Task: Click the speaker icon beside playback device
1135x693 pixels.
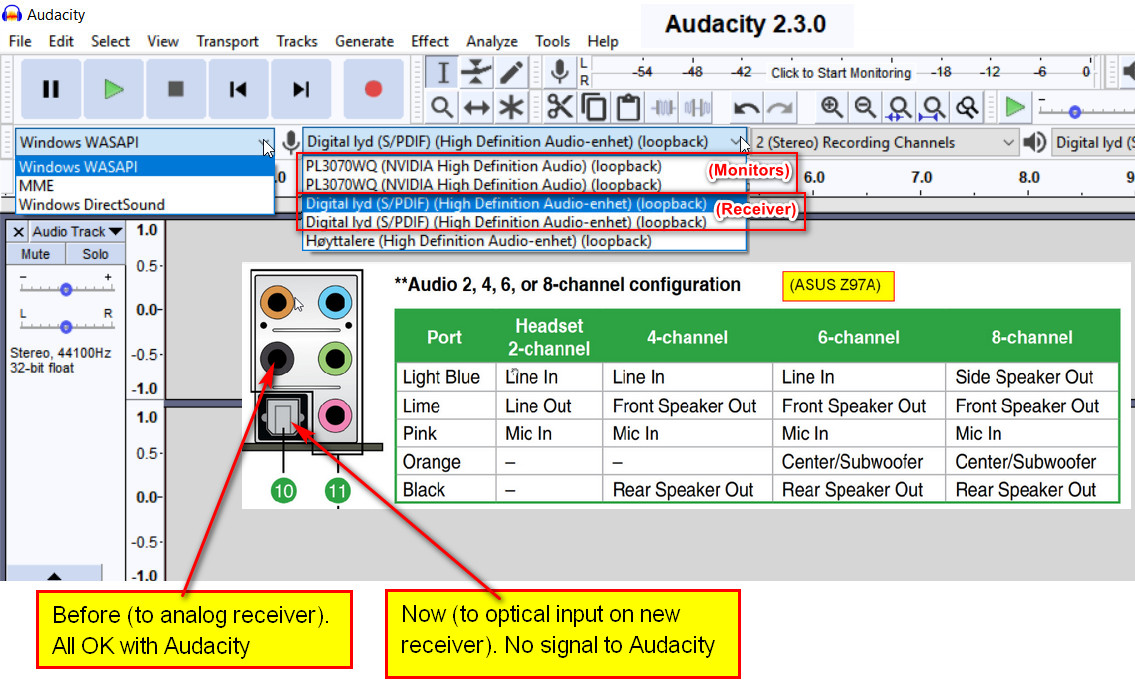Action: pos(1035,143)
